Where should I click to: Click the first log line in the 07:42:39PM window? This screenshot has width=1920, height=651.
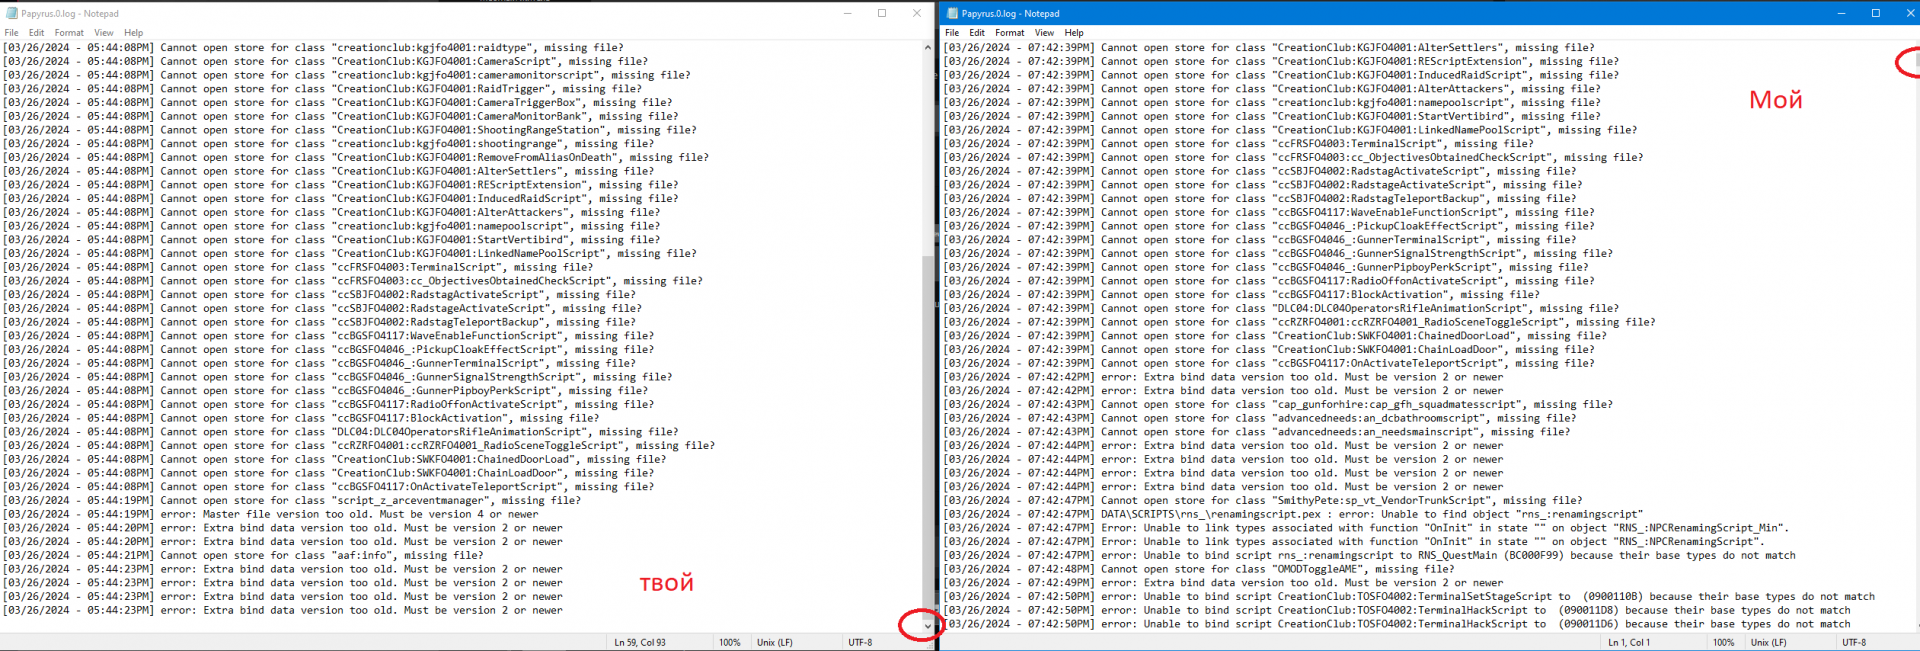(1270, 48)
